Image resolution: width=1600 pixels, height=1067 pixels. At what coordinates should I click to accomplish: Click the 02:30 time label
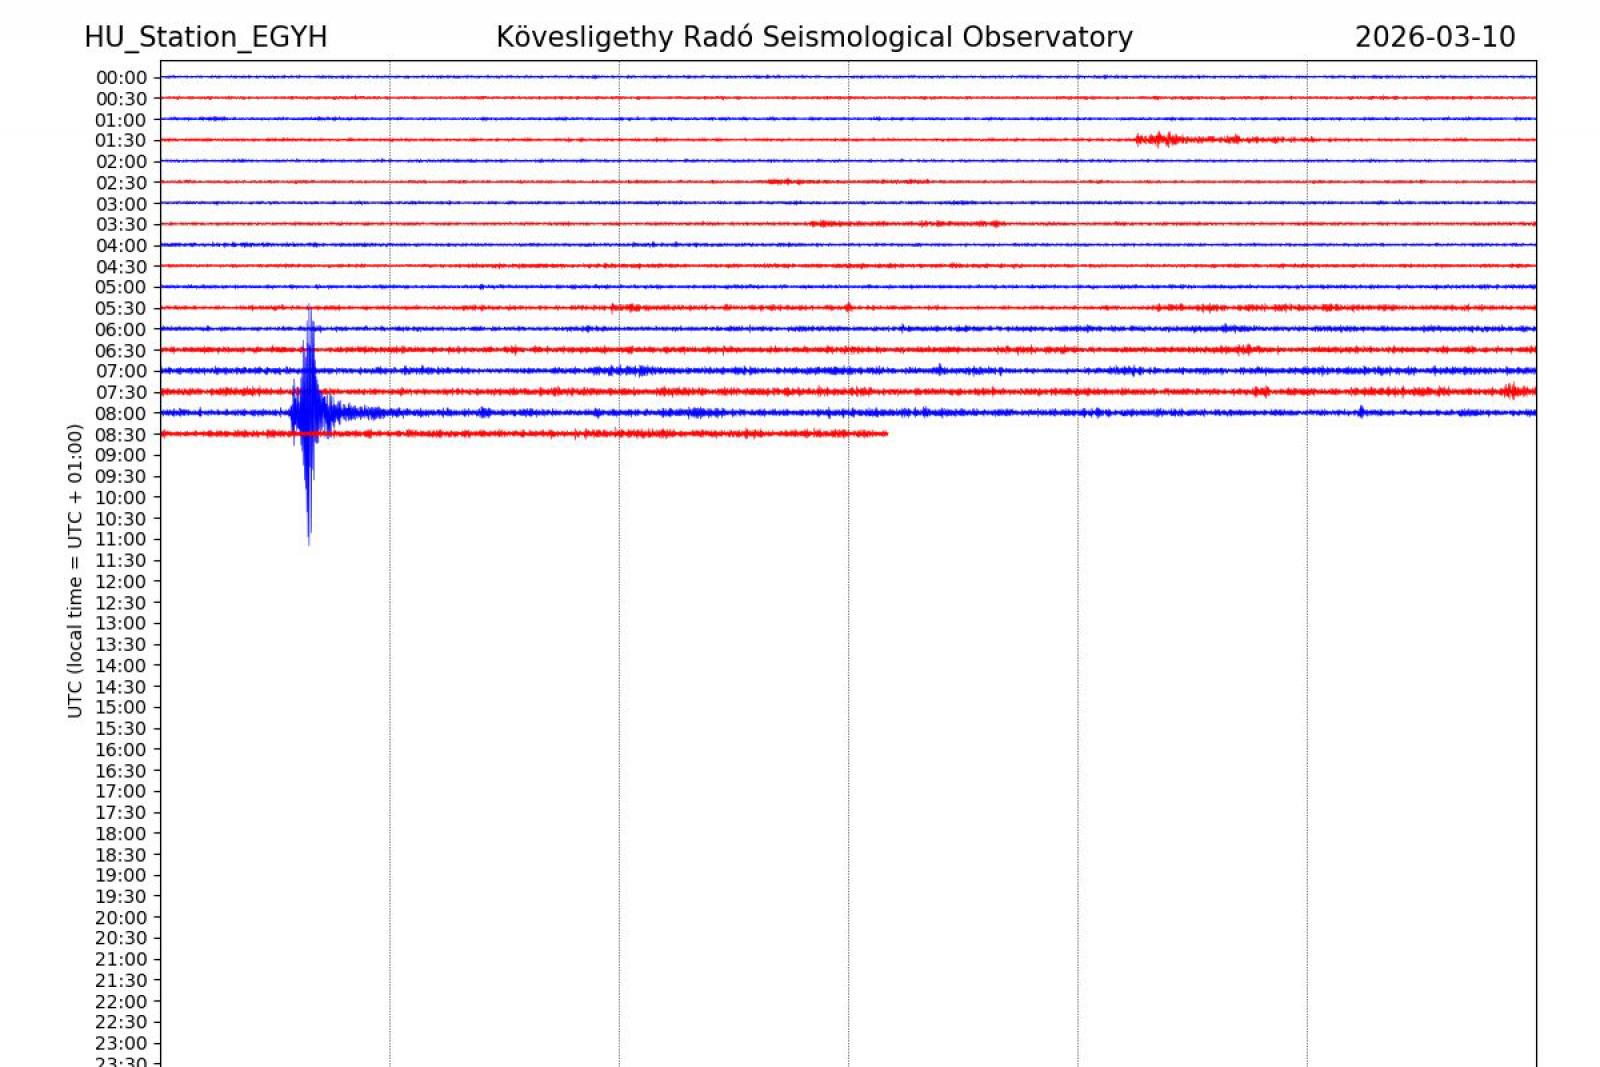[121, 183]
